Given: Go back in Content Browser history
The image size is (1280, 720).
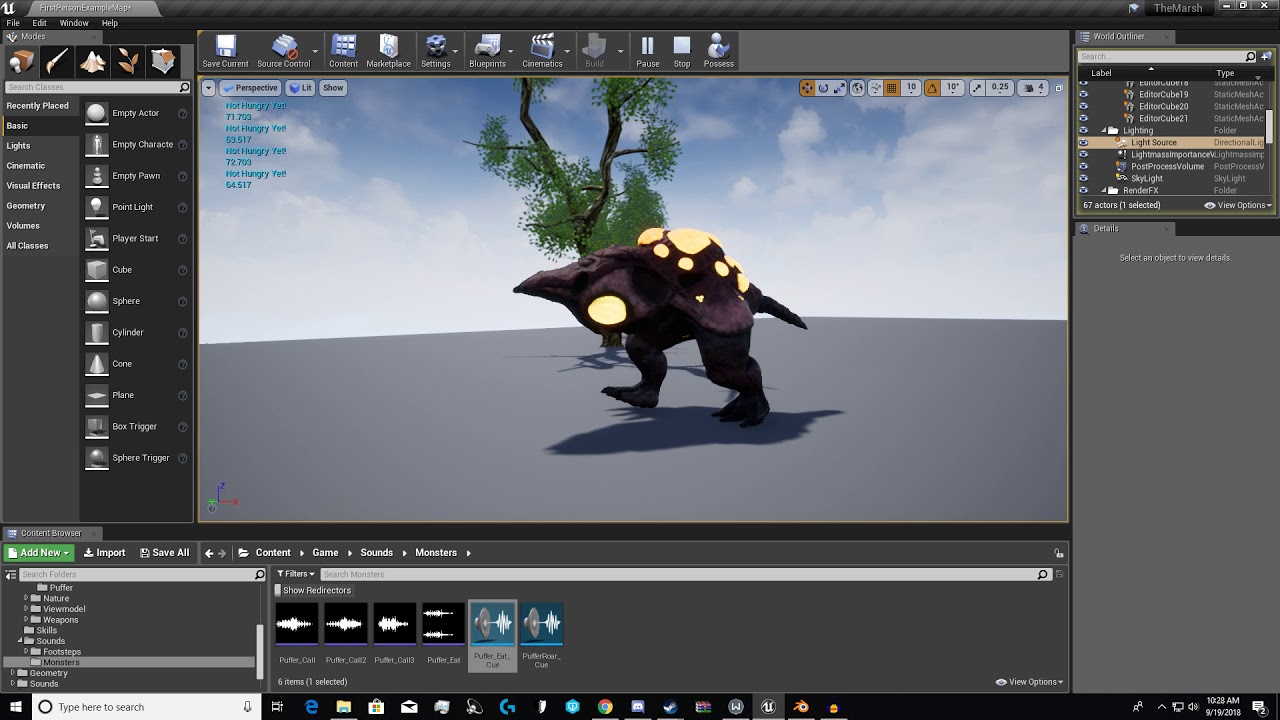Looking at the screenshot, I should tap(209, 553).
